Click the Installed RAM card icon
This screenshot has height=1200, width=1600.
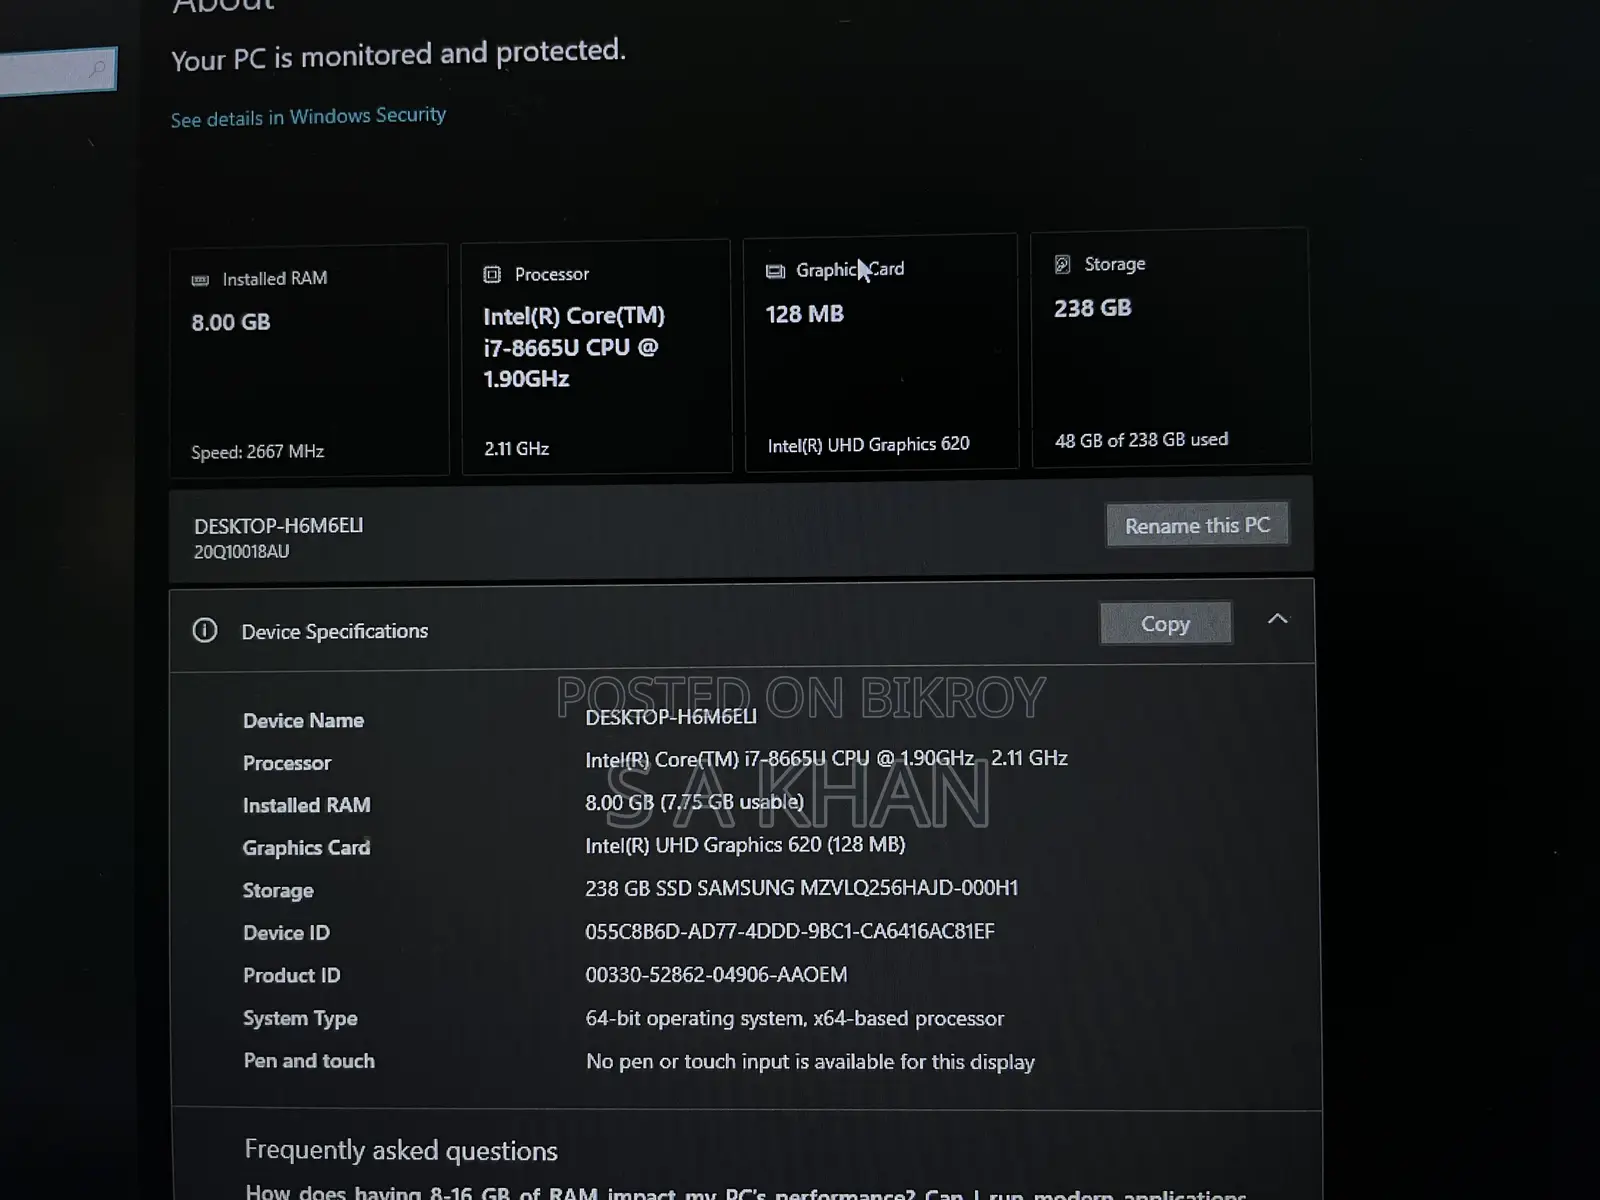click(200, 280)
